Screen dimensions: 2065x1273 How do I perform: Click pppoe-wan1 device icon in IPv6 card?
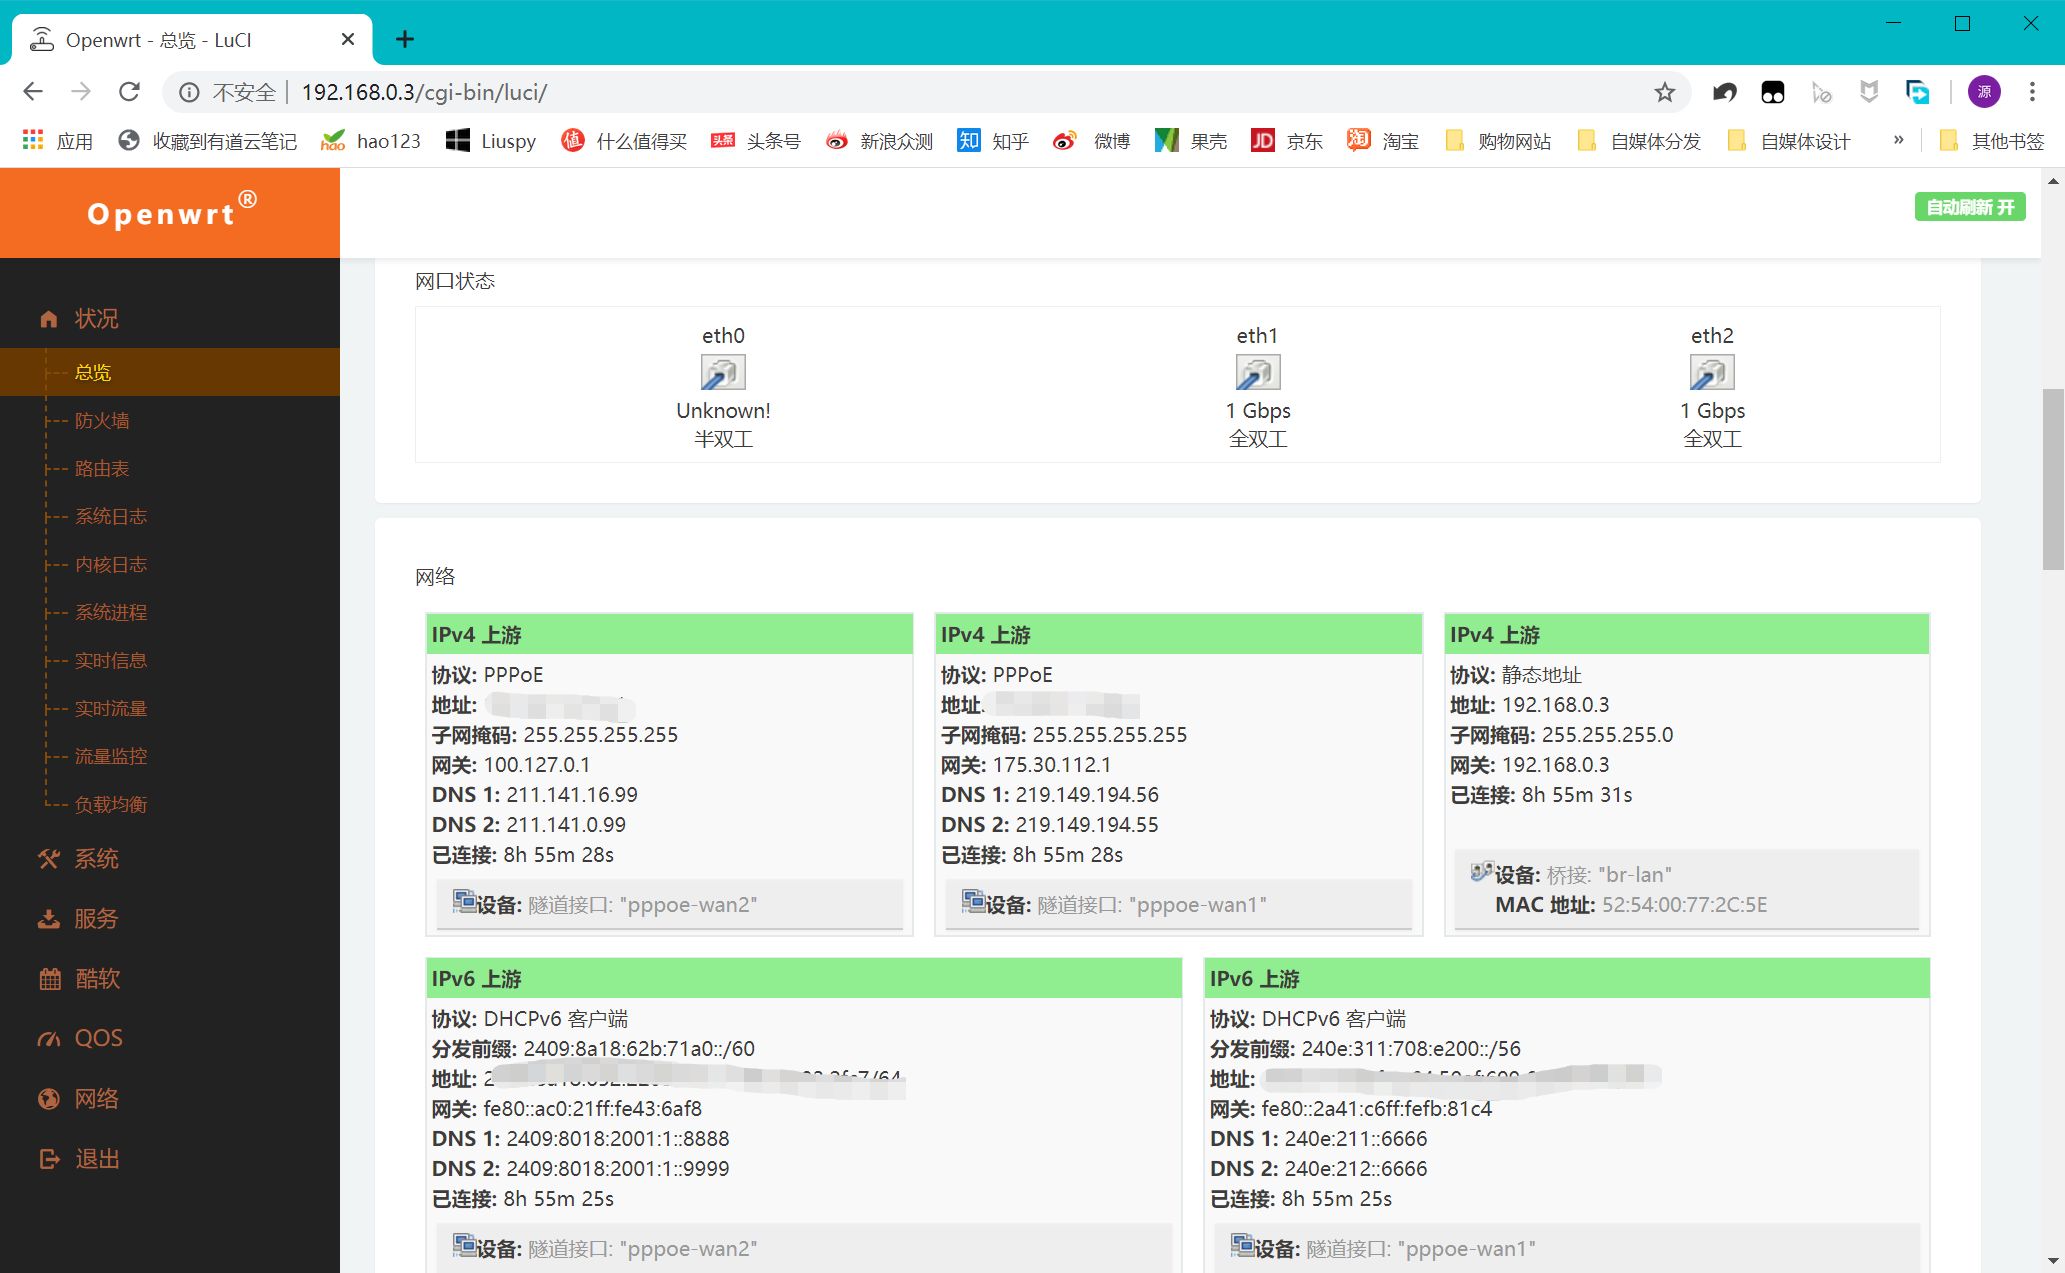(1242, 1246)
